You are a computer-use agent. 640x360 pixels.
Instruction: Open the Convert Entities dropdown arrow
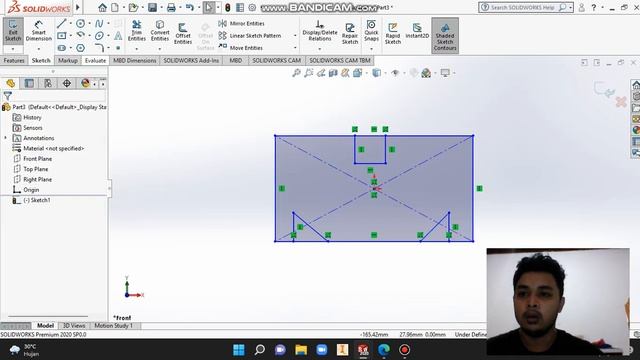tap(160, 49)
